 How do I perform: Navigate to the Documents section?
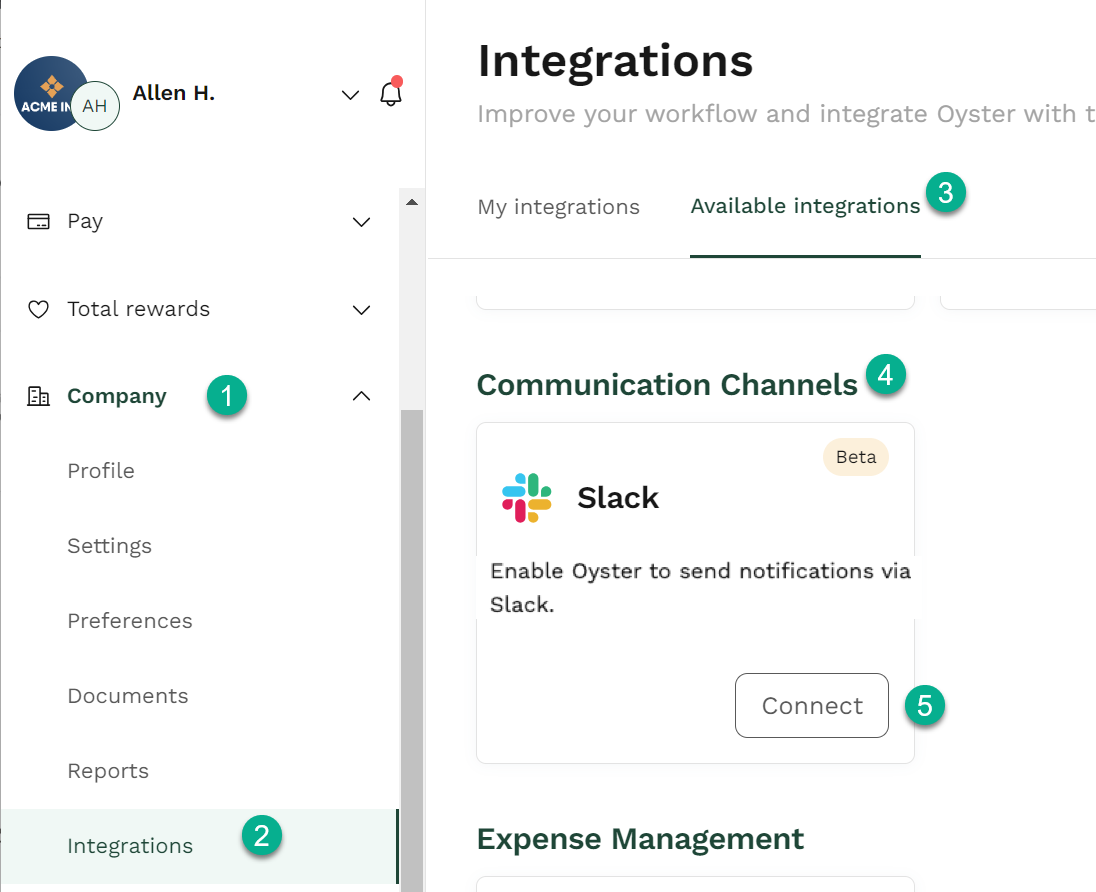(x=127, y=695)
